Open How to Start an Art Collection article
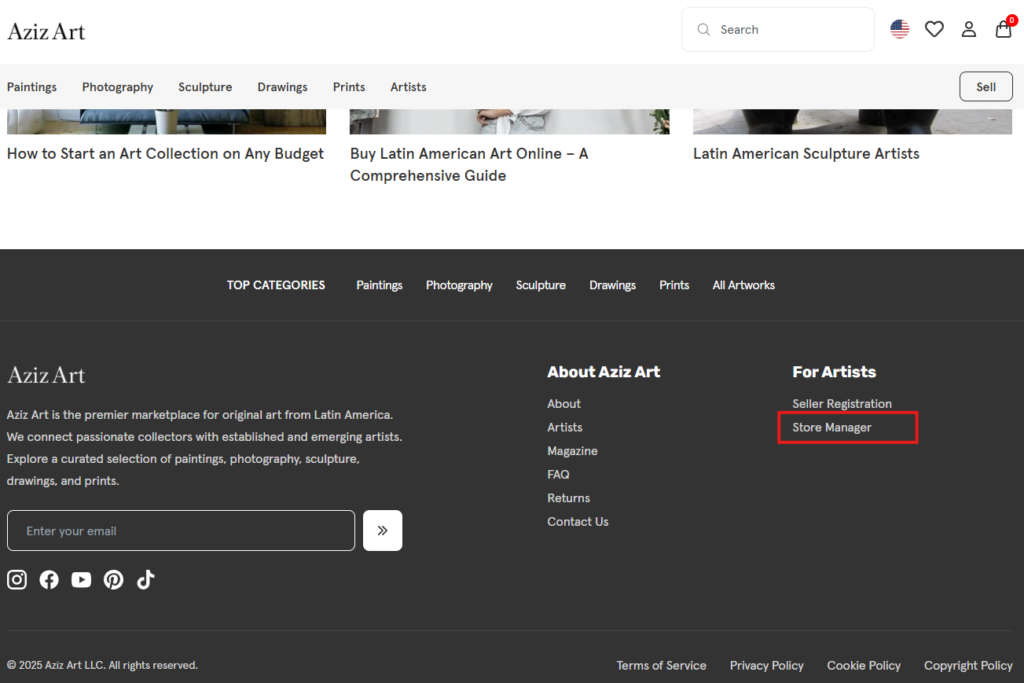The image size is (1024, 683). pyautogui.click(x=166, y=154)
